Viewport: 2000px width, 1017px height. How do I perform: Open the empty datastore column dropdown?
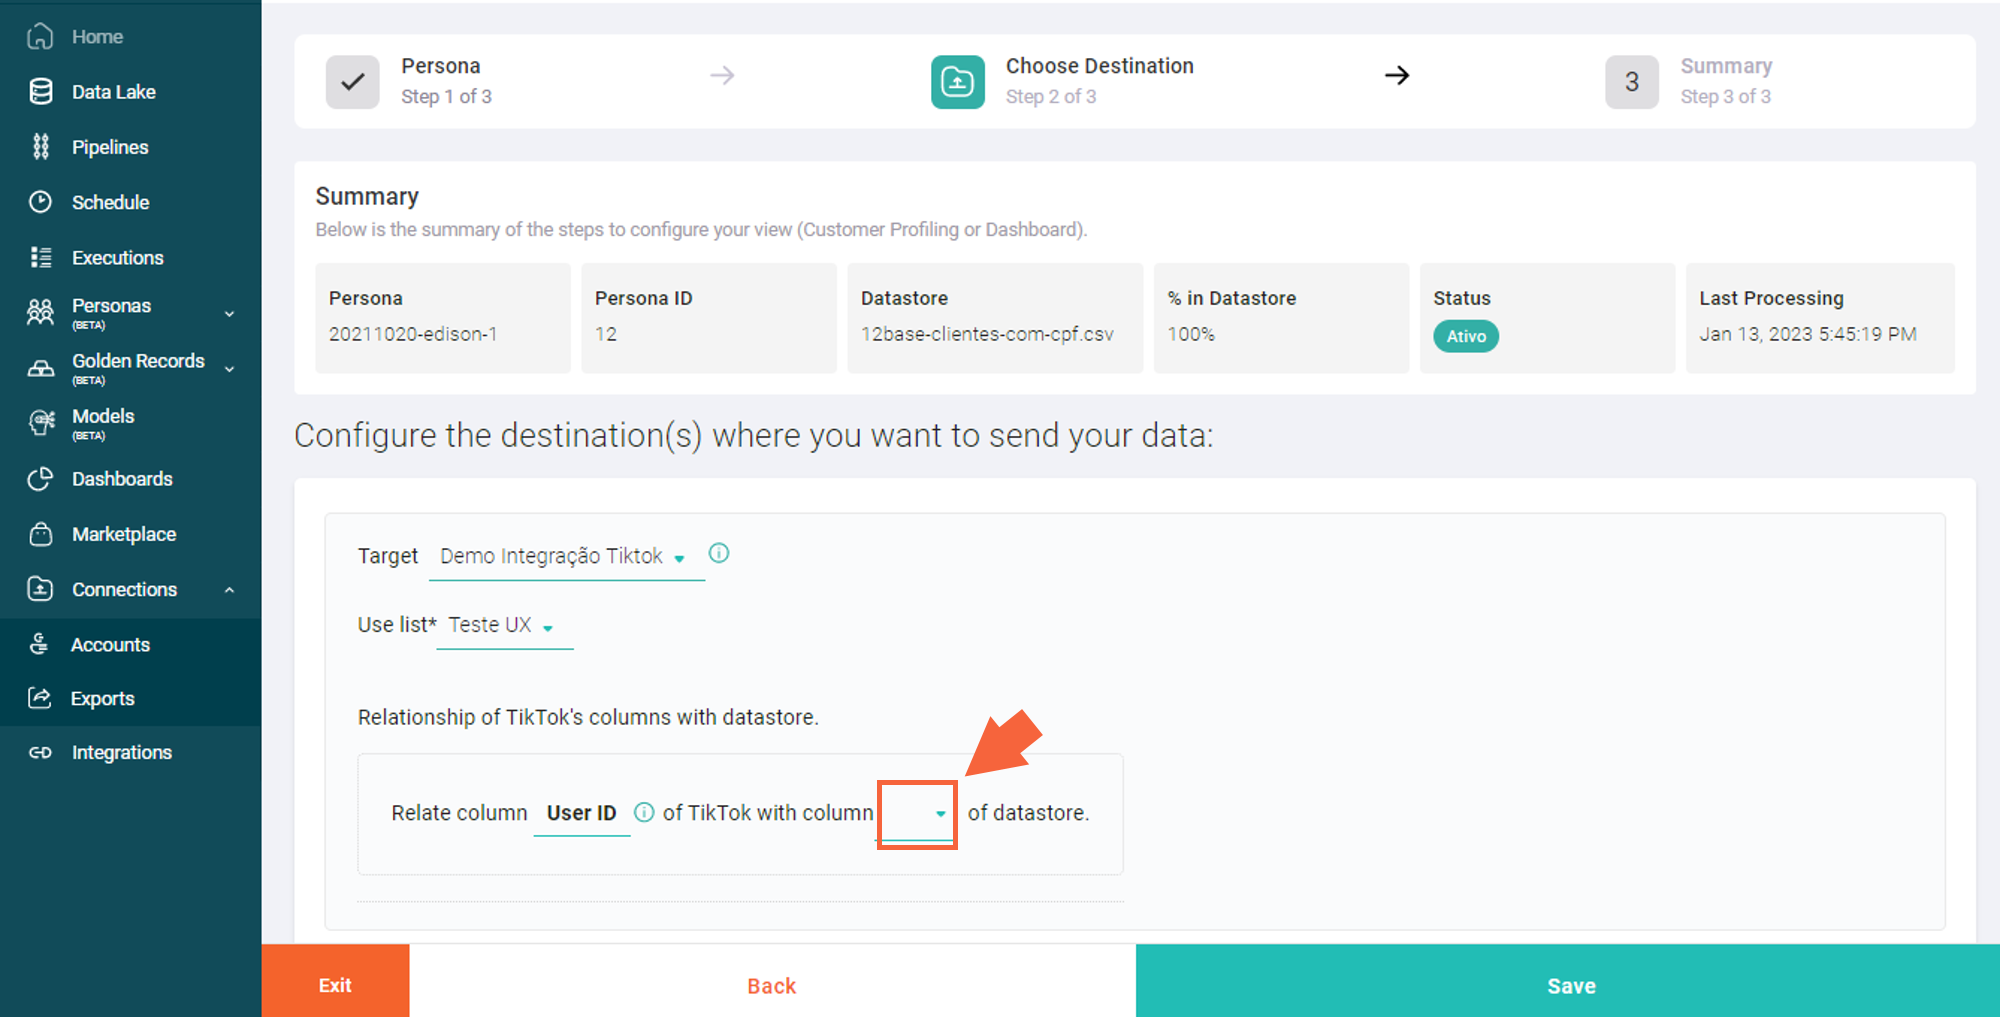click(x=917, y=814)
